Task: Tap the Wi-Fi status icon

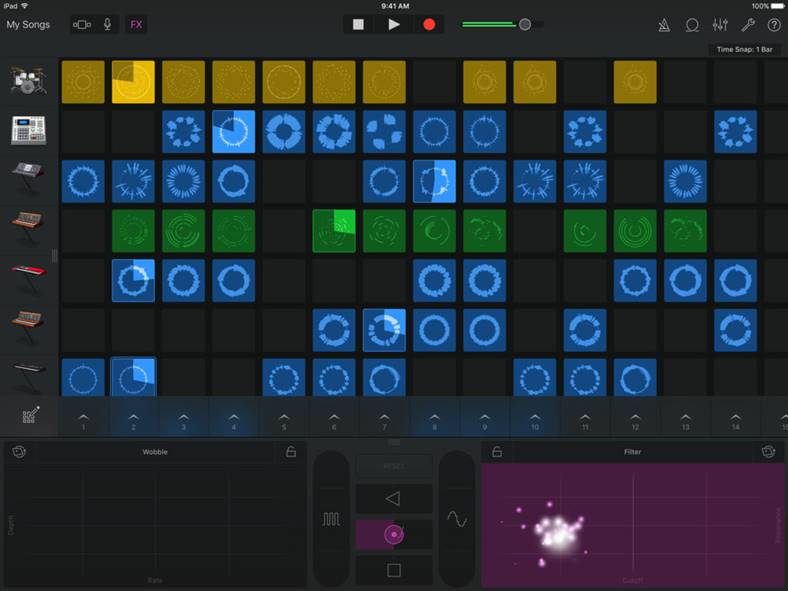Action: click(x=24, y=6)
